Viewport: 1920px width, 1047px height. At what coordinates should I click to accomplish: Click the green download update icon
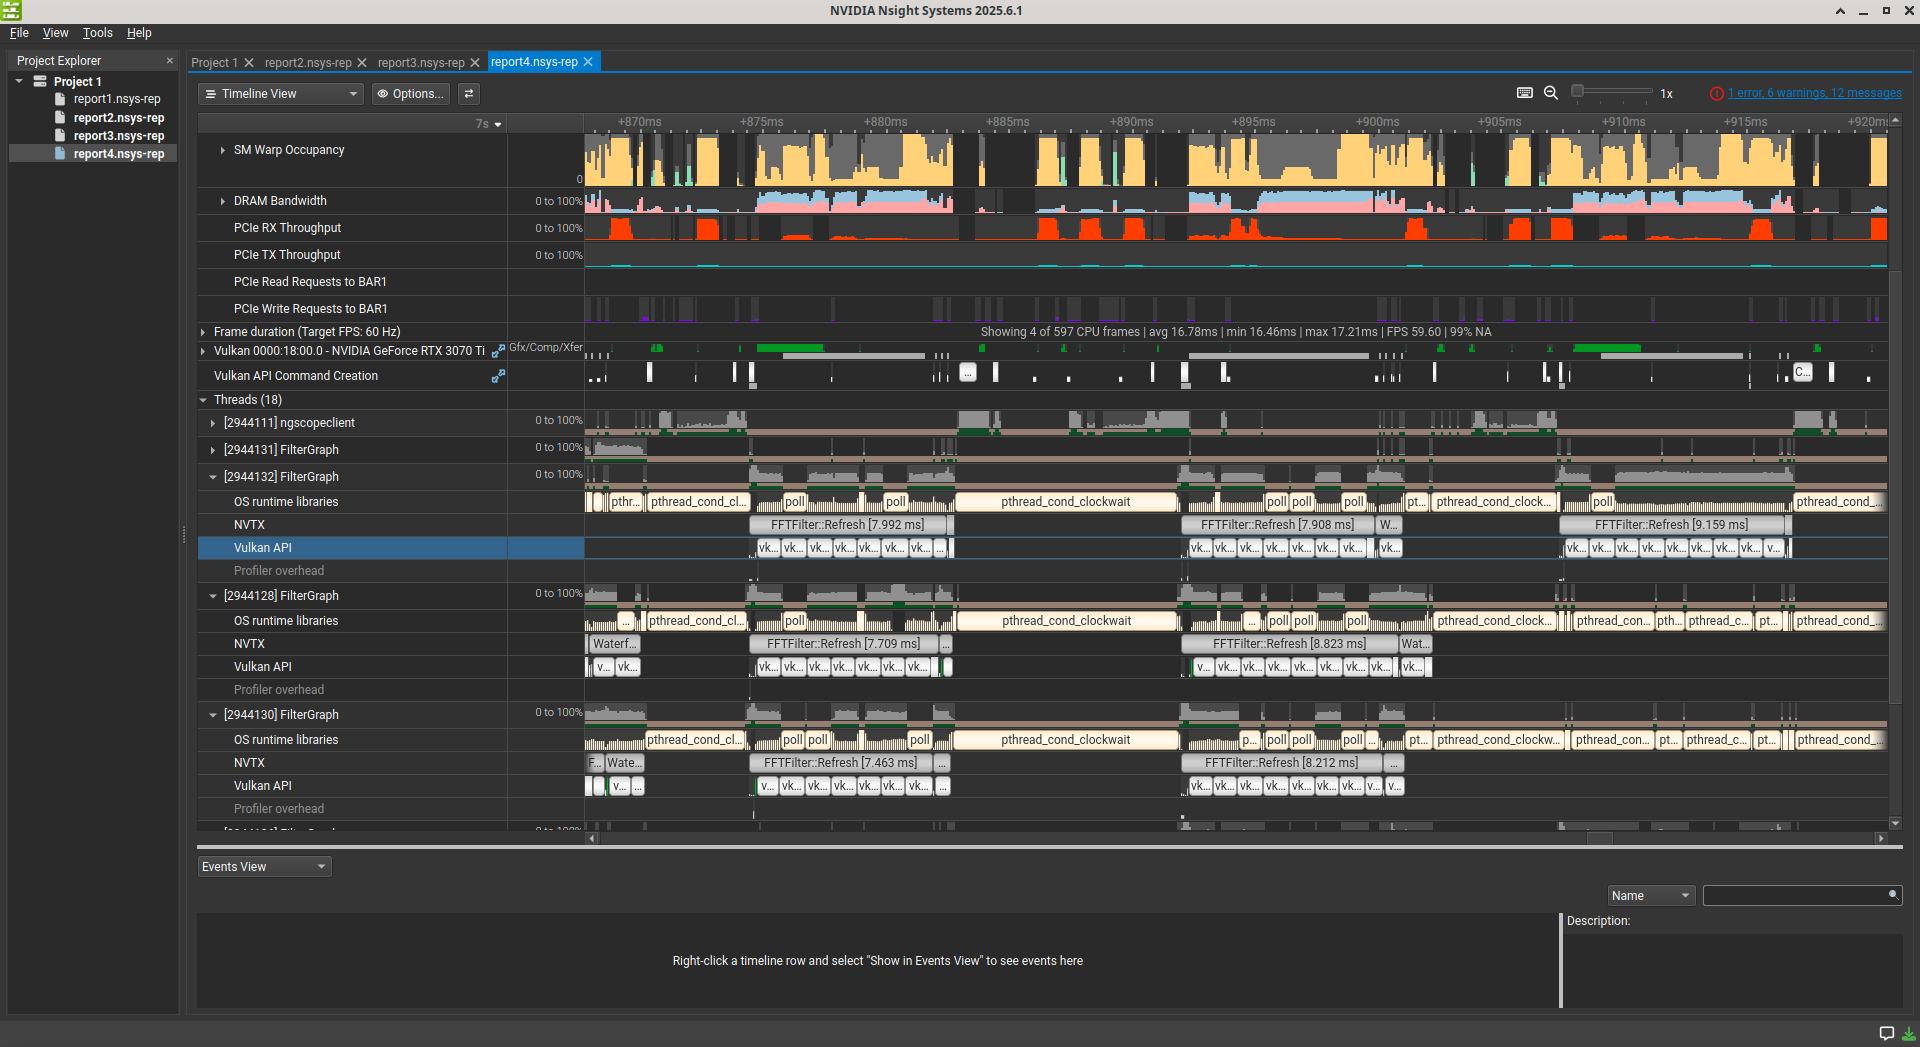click(1909, 1033)
